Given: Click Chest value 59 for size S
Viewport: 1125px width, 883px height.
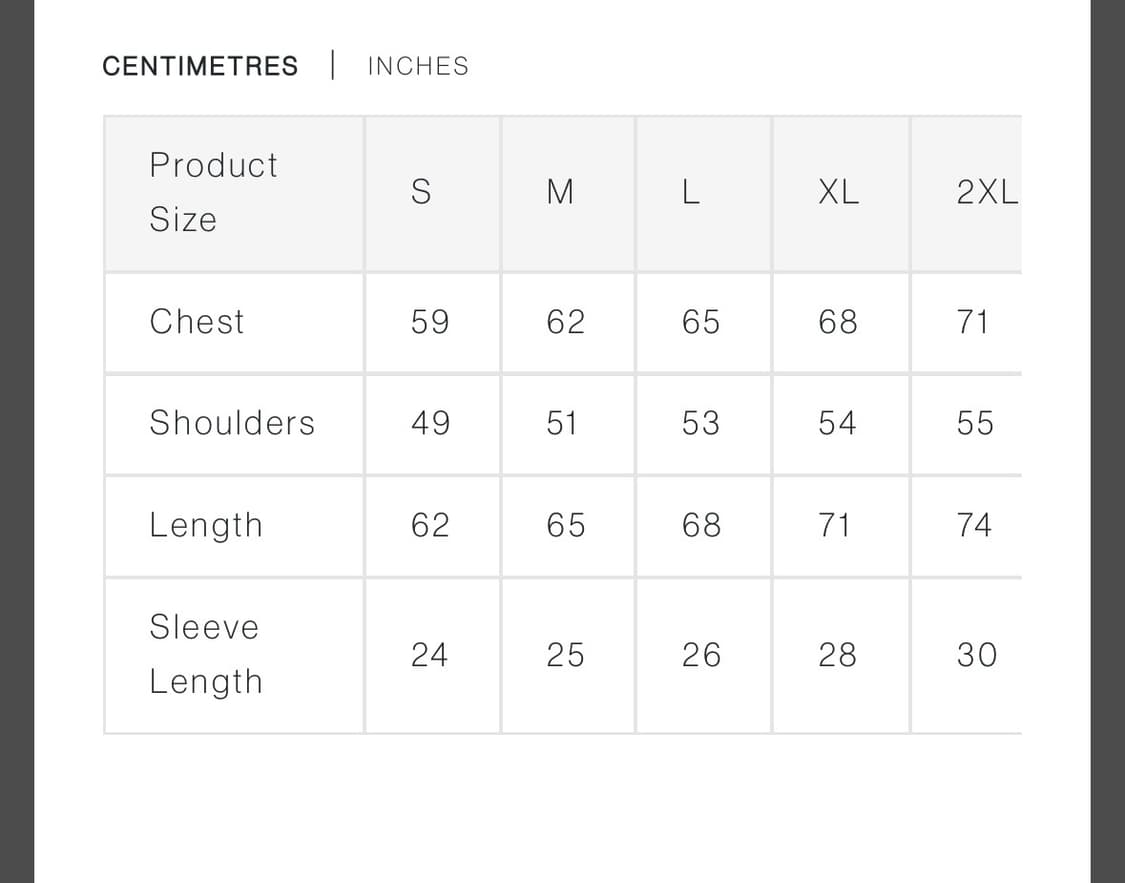Looking at the screenshot, I should pyautogui.click(x=430, y=322).
